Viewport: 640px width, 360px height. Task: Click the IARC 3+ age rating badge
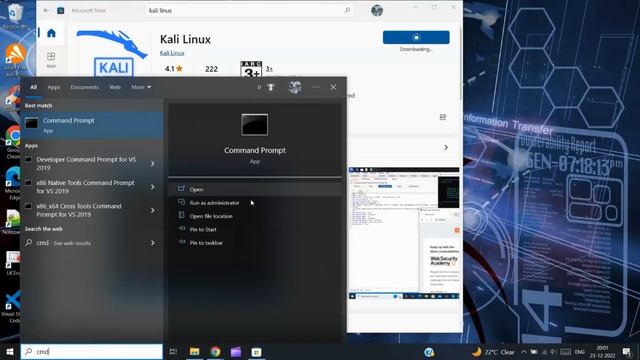[251, 70]
